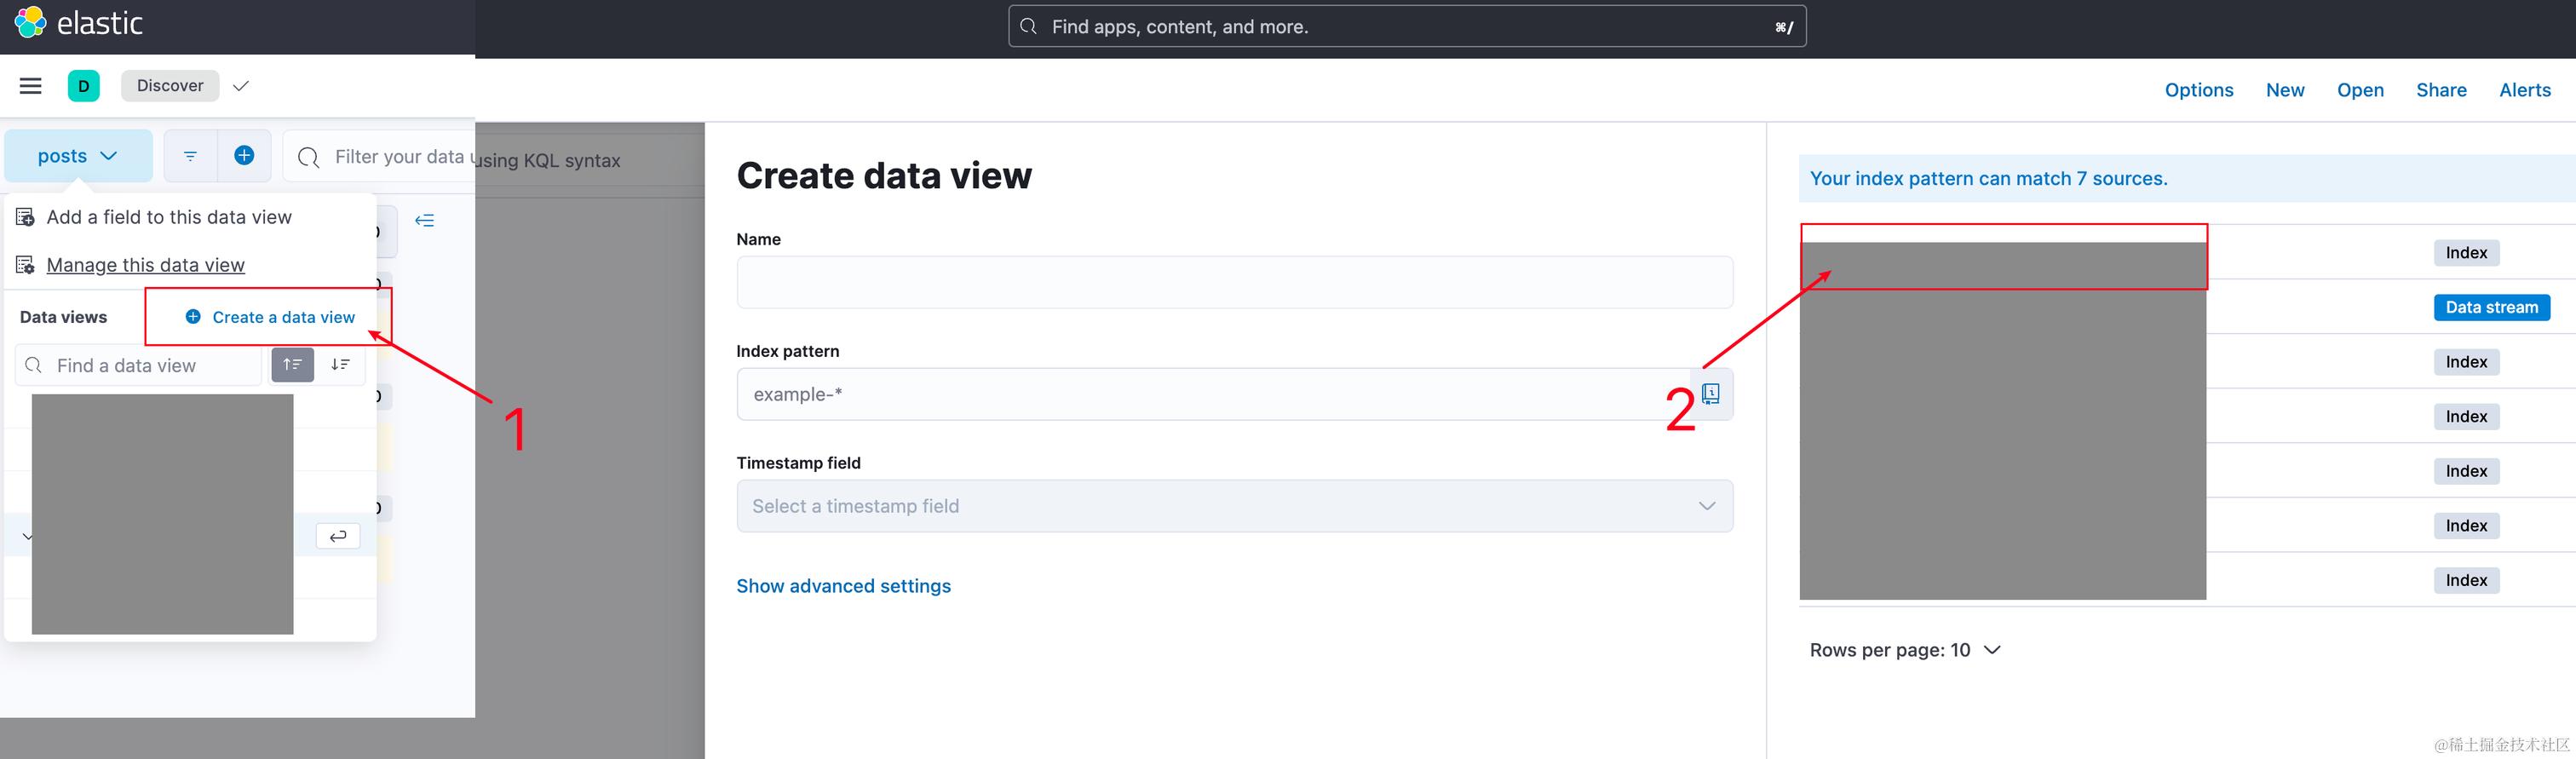Focus the Name input field

click(x=1235, y=282)
